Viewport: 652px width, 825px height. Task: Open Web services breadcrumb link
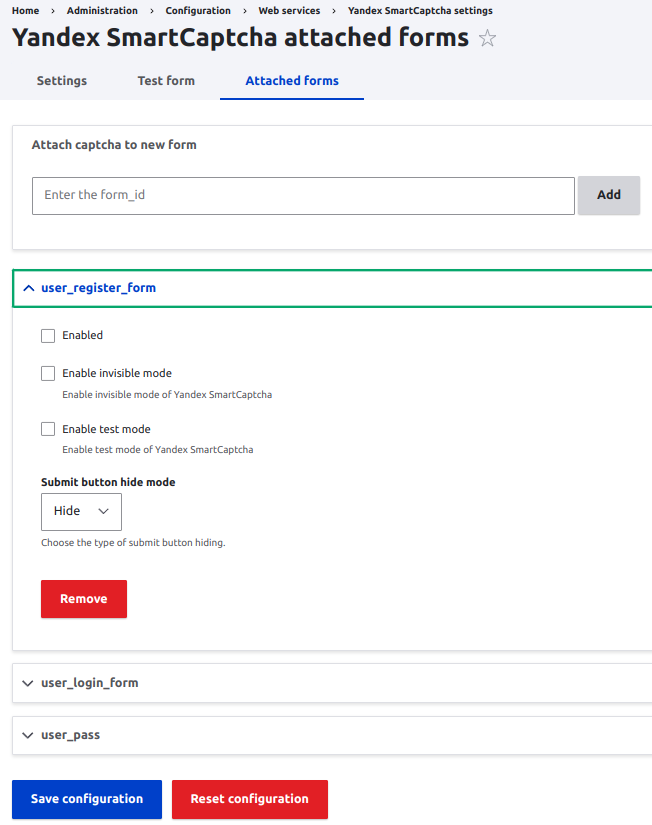click(x=290, y=11)
